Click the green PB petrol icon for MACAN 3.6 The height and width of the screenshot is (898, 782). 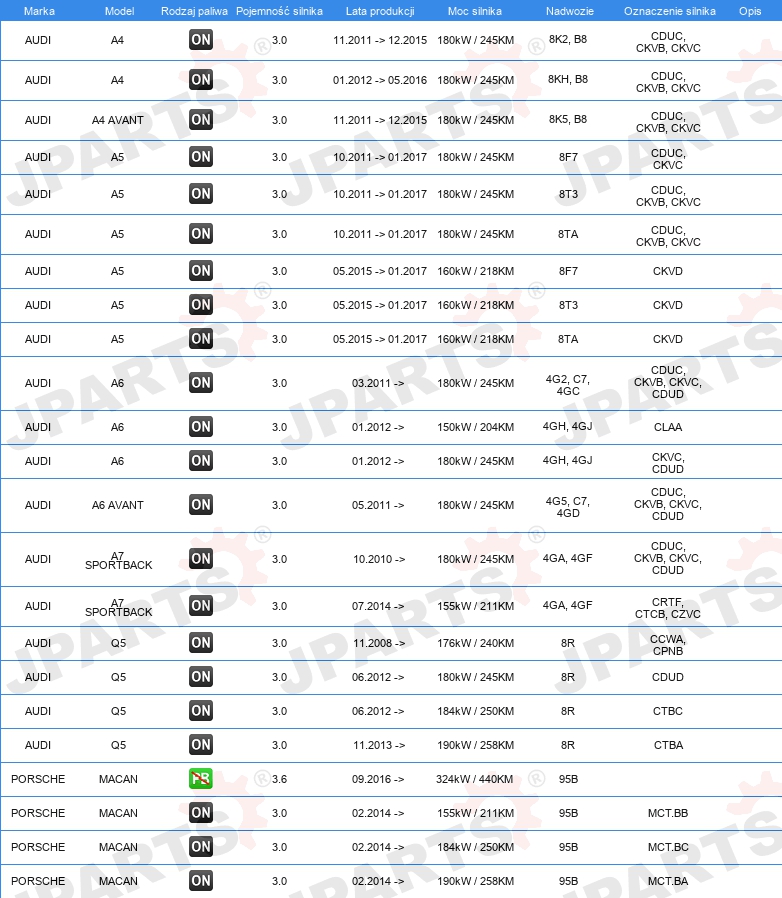pyautogui.click(x=201, y=779)
